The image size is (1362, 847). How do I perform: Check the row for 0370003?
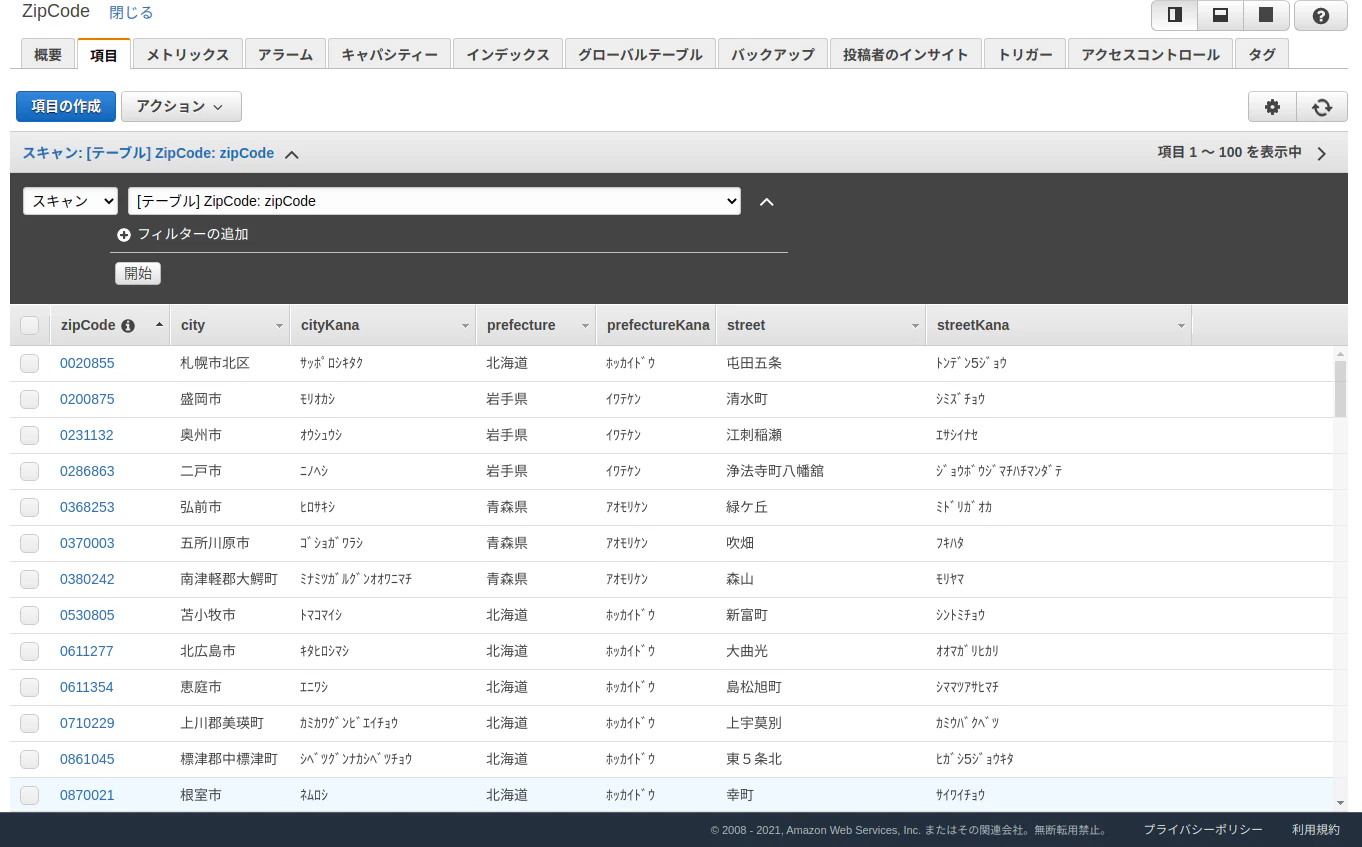click(29, 543)
